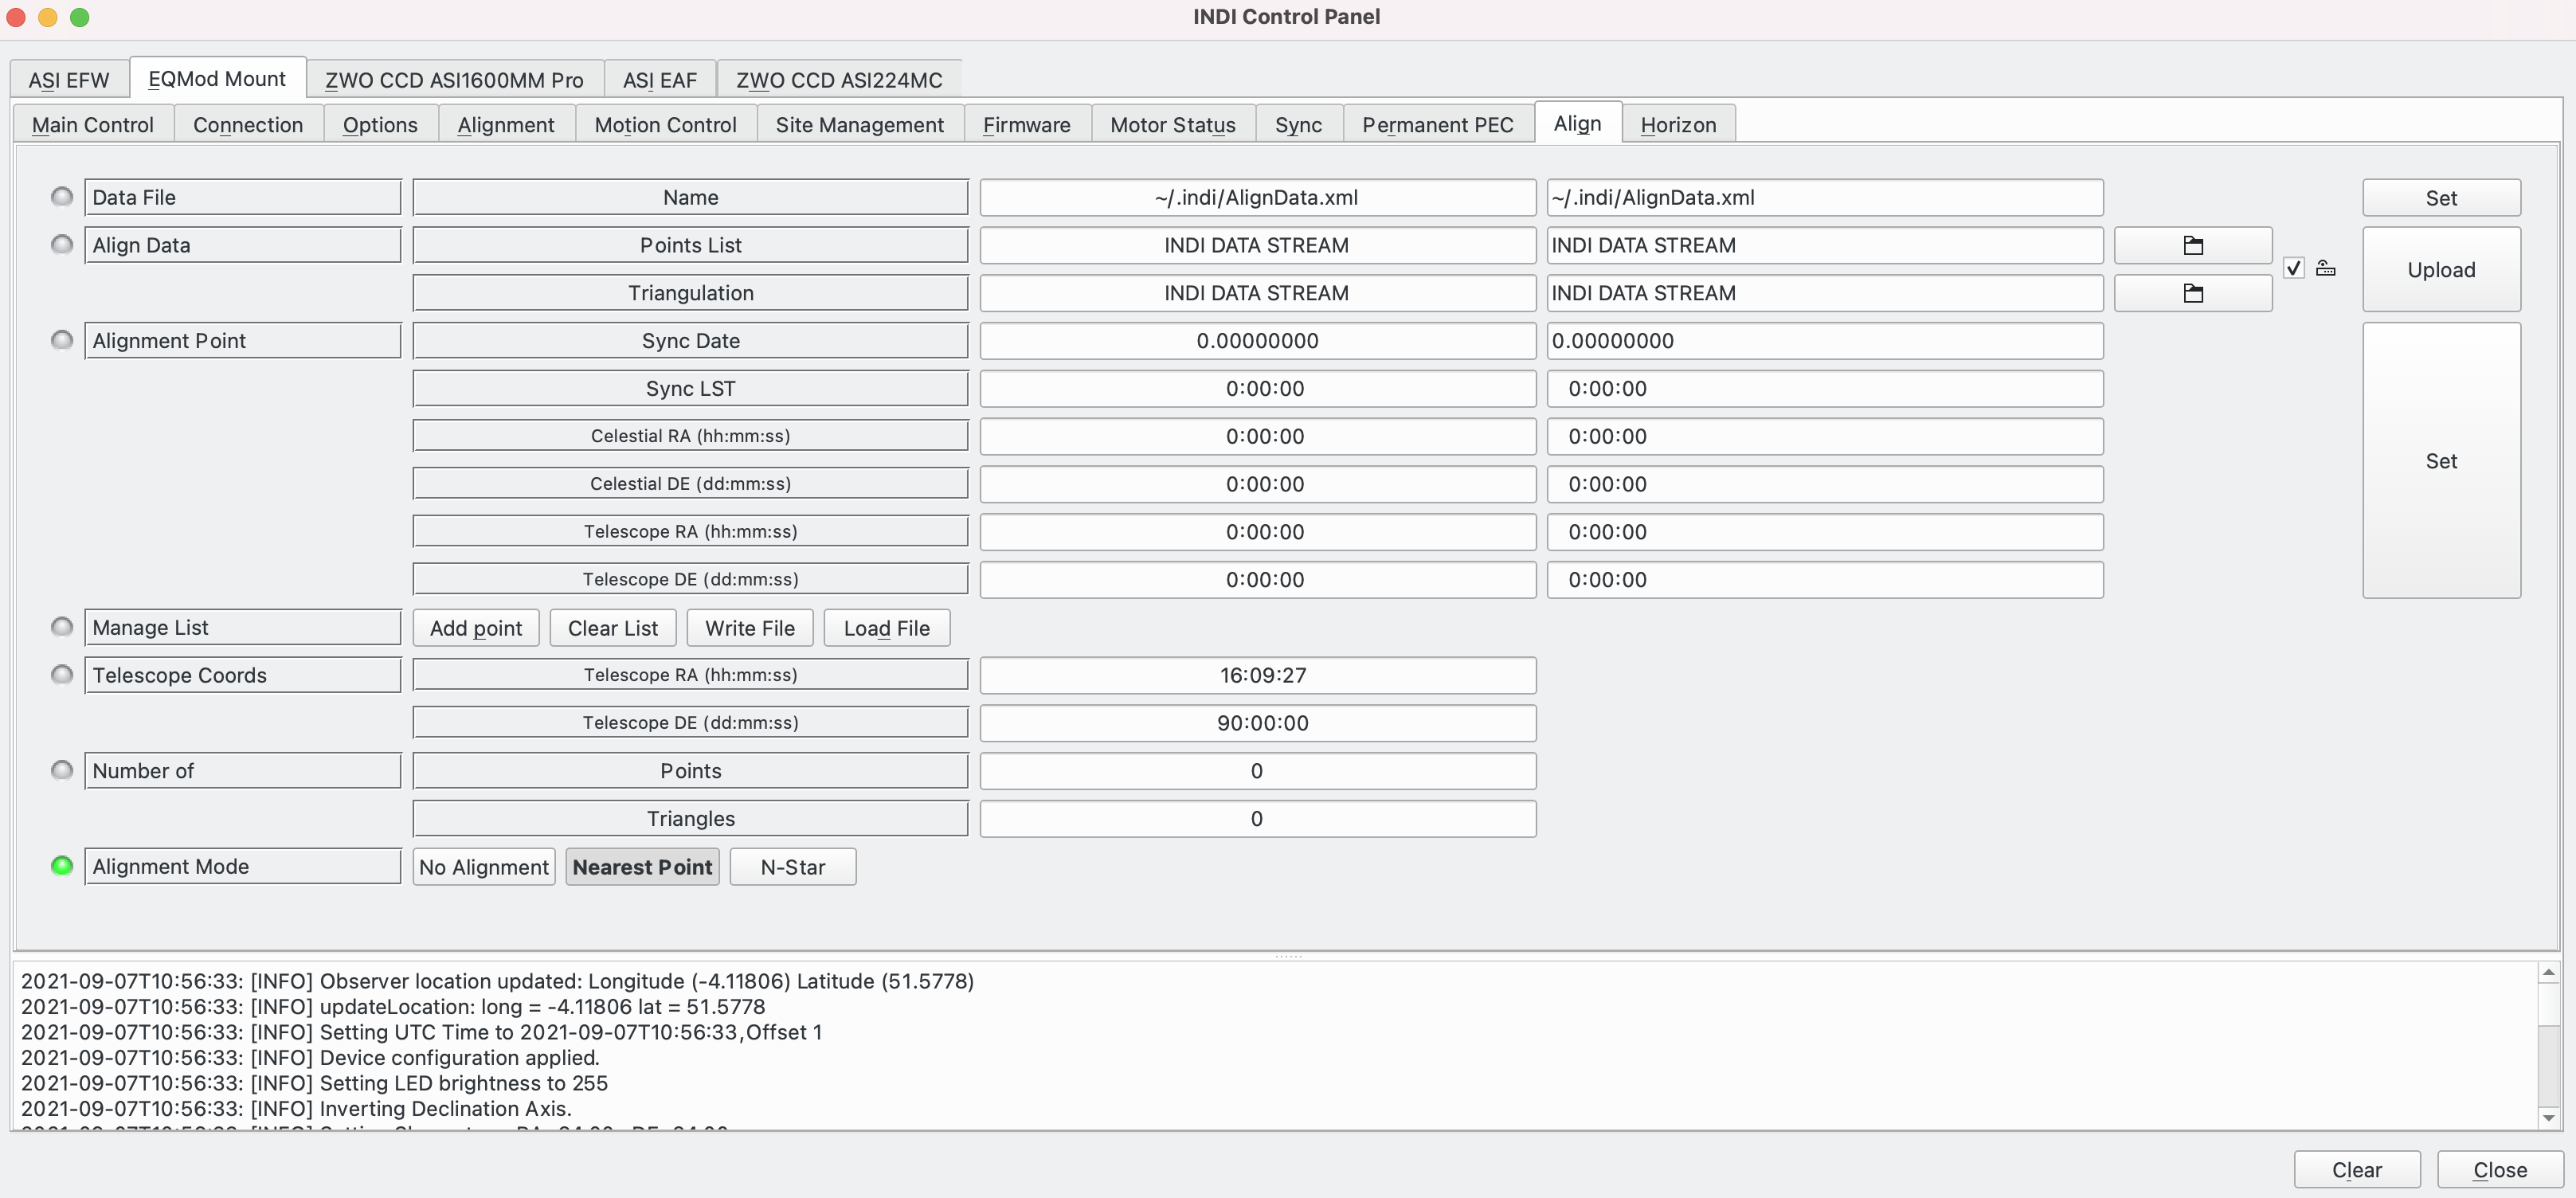
Task: Clear the log messages
Action: tap(2357, 1170)
